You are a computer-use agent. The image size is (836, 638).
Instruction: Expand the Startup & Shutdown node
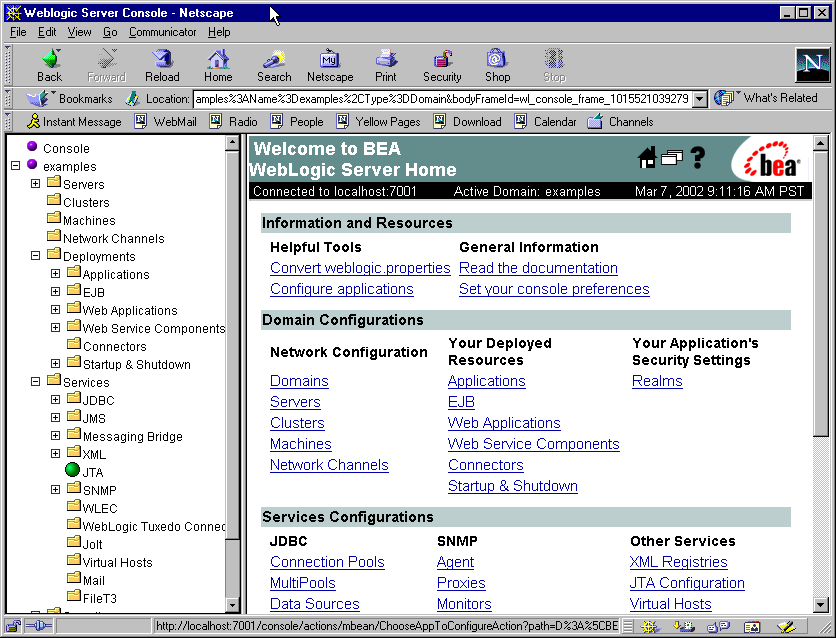click(55, 364)
